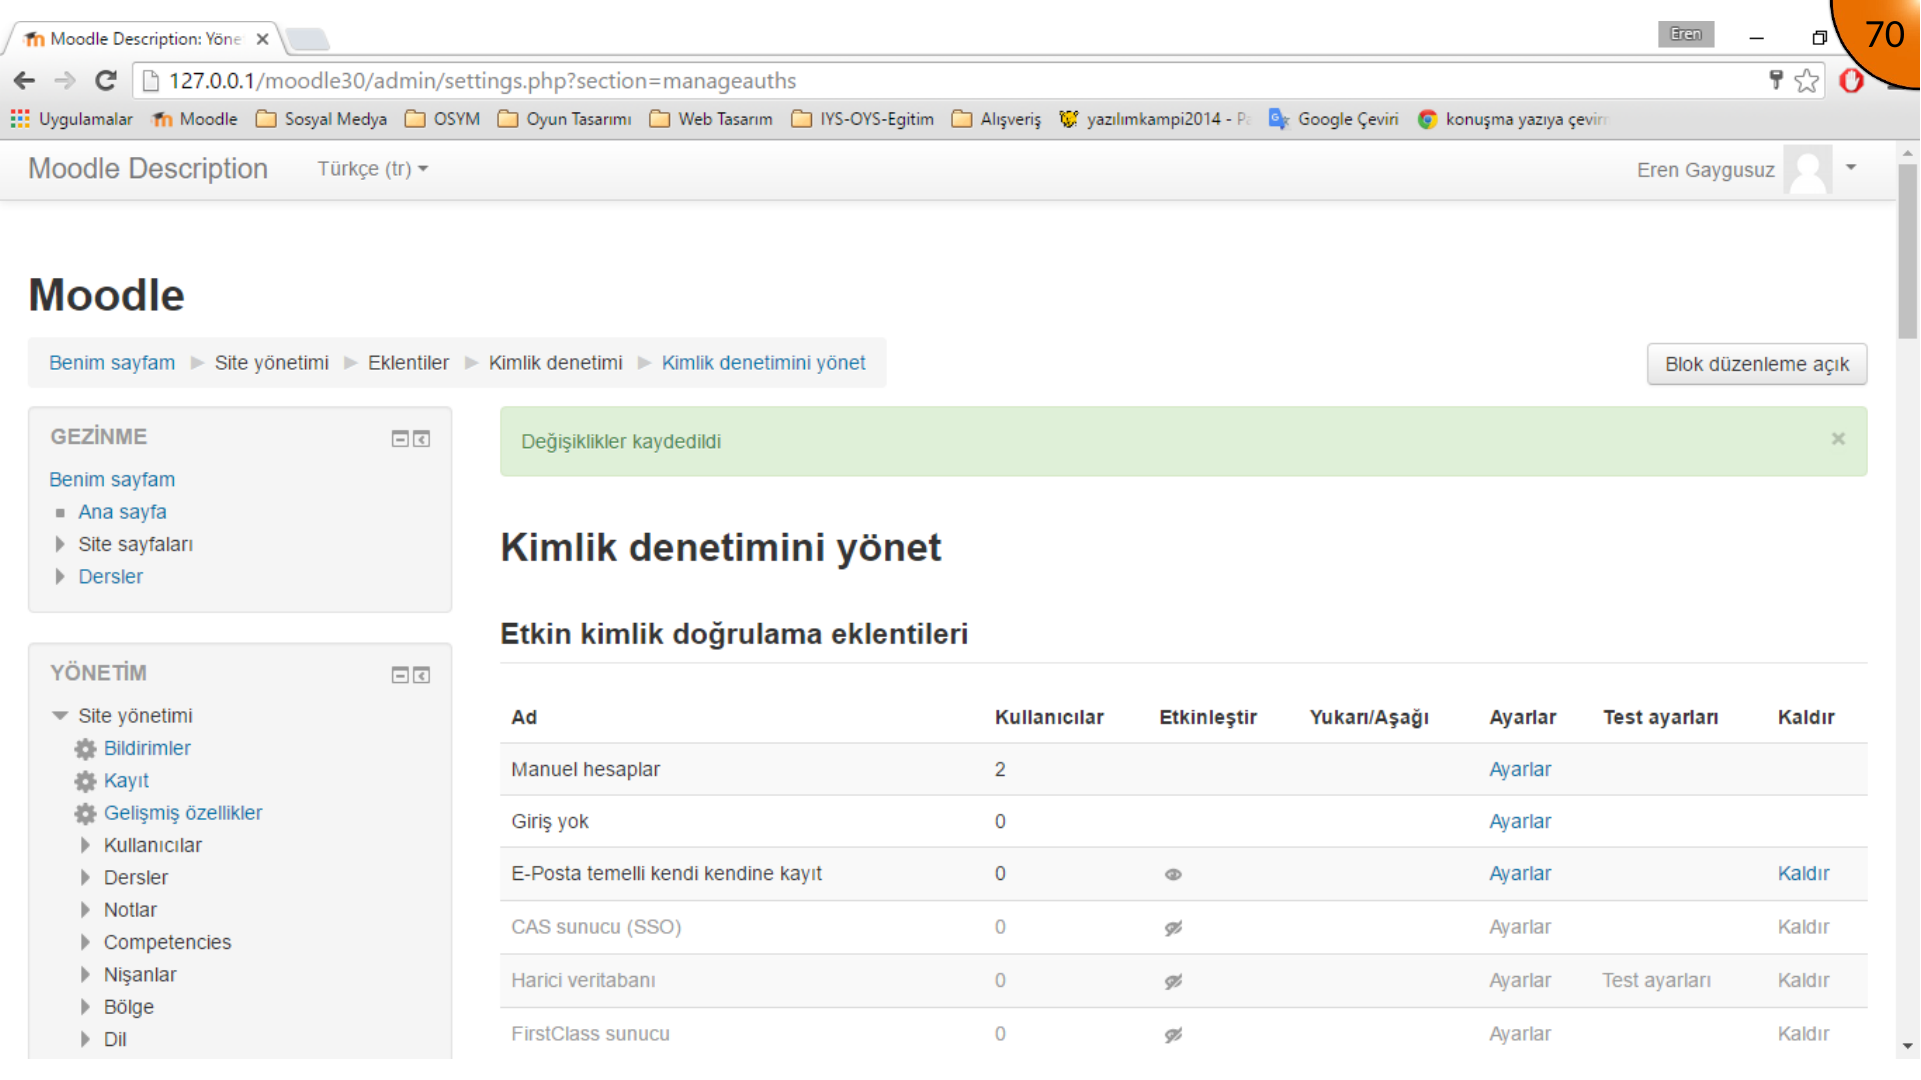This screenshot has width=1921, height=1080.
Task: Open Ayarlar for E-Posta temelli kayıt
Action: (x=1520, y=873)
